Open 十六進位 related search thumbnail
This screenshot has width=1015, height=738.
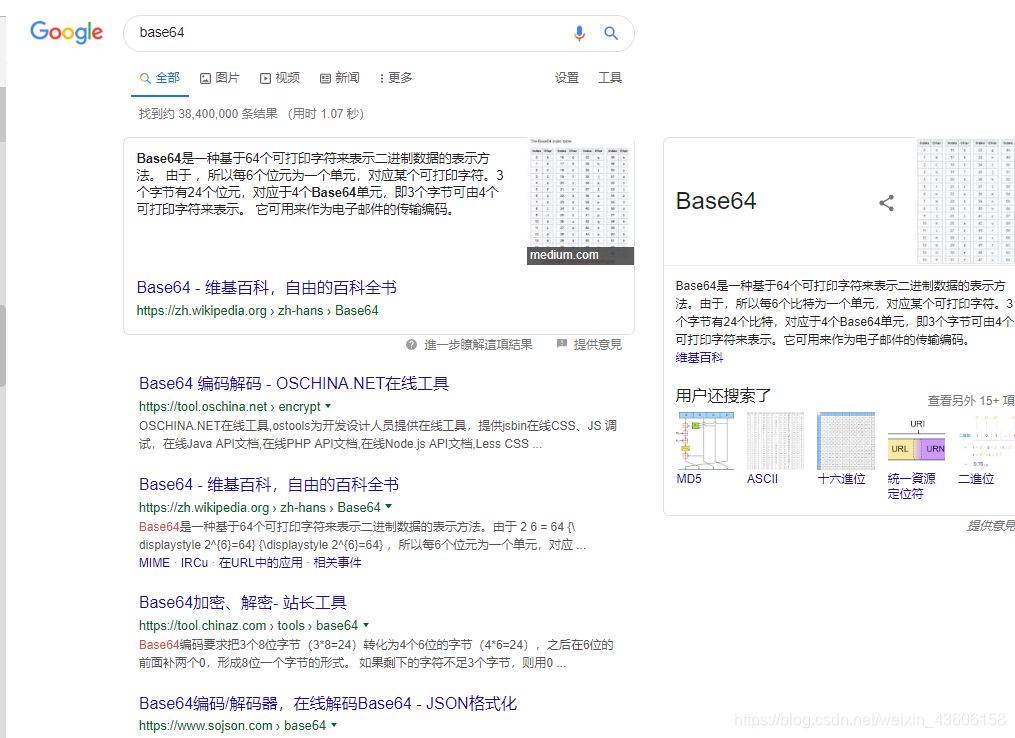pyautogui.click(x=846, y=441)
